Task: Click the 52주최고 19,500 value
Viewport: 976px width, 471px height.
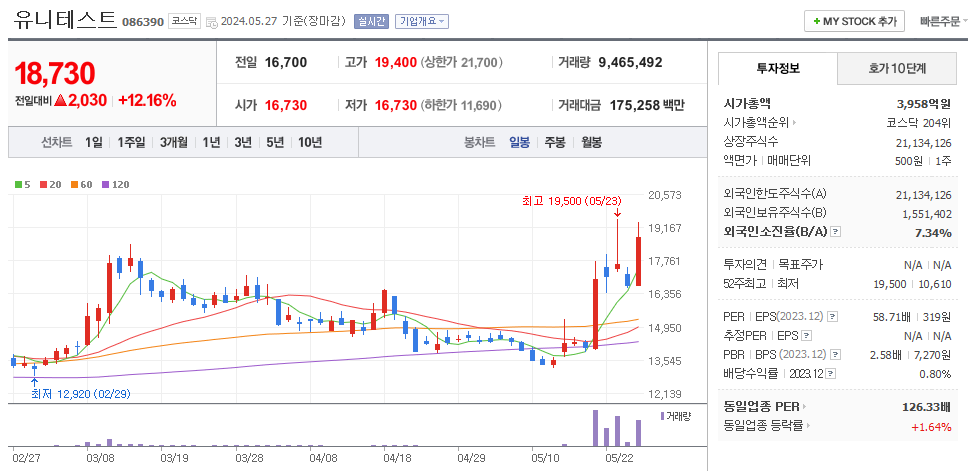Action: 890,284
